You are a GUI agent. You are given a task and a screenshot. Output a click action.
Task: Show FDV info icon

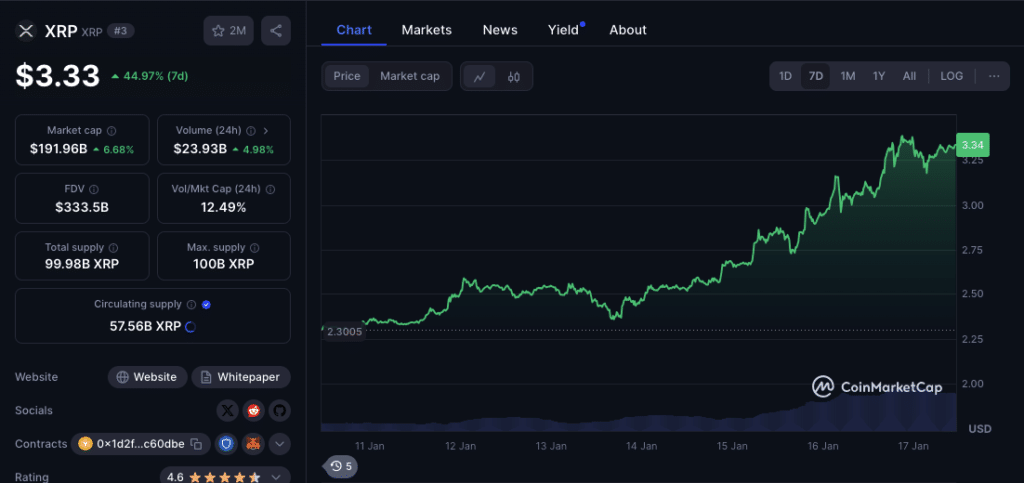click(93, 189)
